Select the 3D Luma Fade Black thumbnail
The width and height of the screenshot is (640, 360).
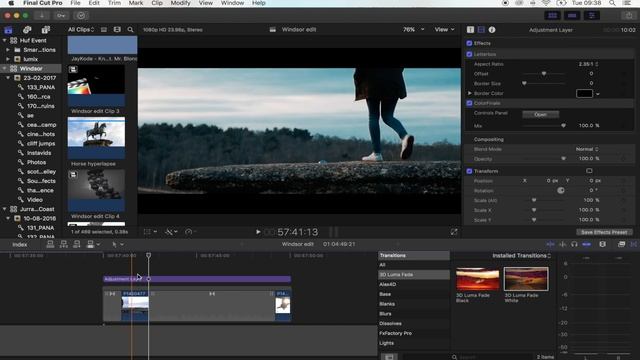(x=478, y=279)
